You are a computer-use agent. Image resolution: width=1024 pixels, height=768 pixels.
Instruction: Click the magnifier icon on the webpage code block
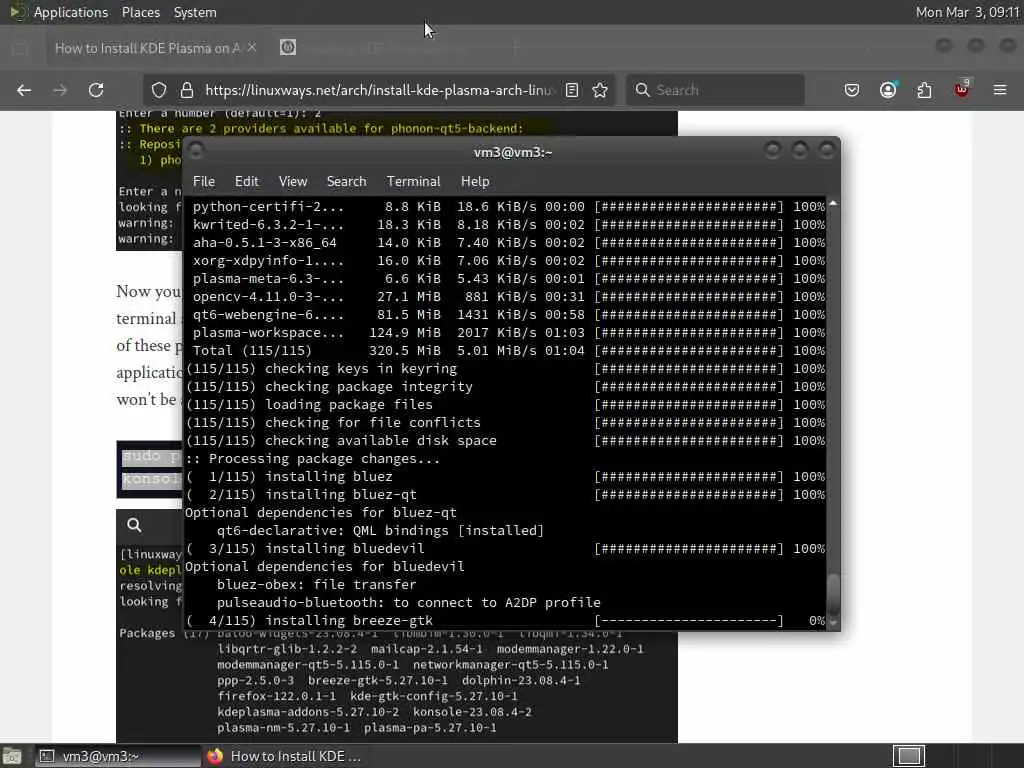[x=135, y=525]
